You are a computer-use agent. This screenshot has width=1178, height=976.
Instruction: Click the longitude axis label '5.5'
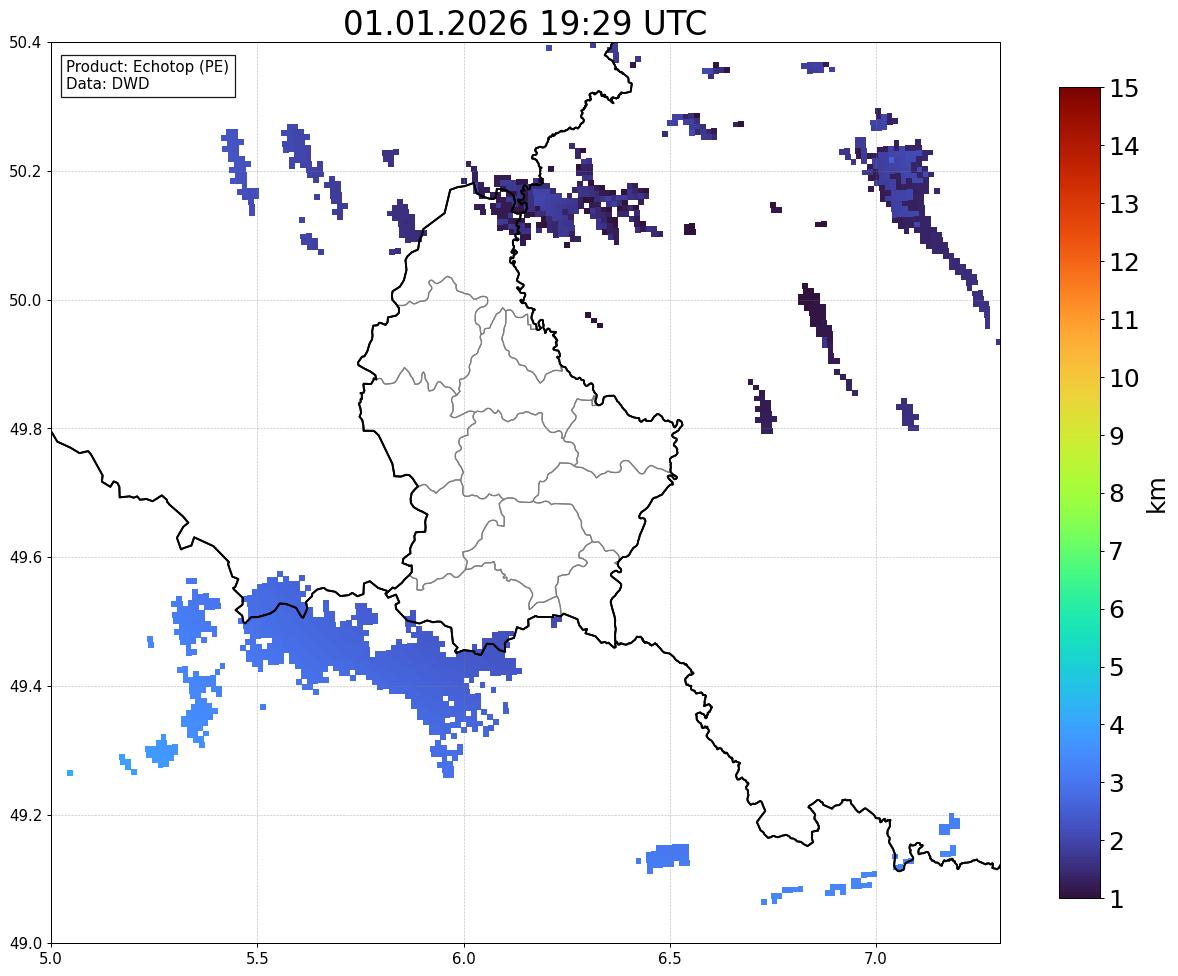point(257,959)
